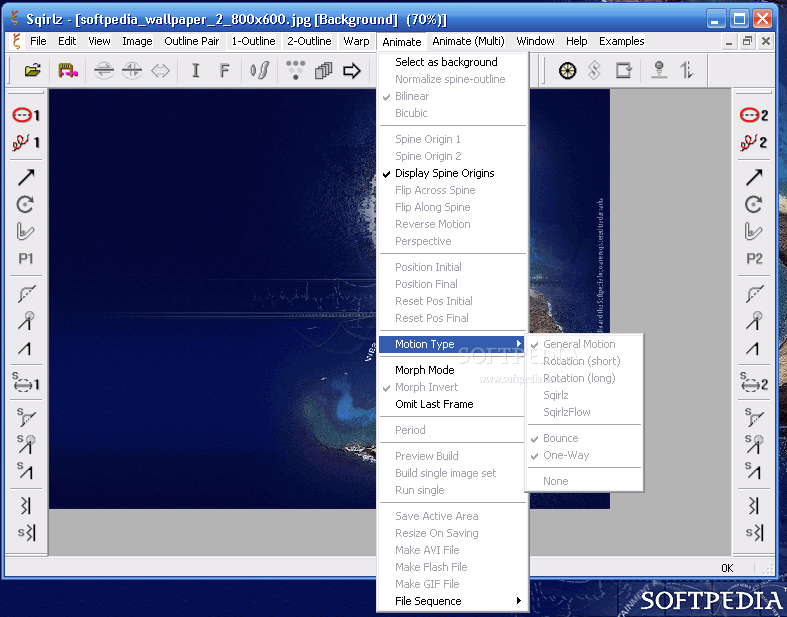Open the 2-Outline menu
Image resolution: width=787 pixels, height=617 pixels.
click(309, 41)
